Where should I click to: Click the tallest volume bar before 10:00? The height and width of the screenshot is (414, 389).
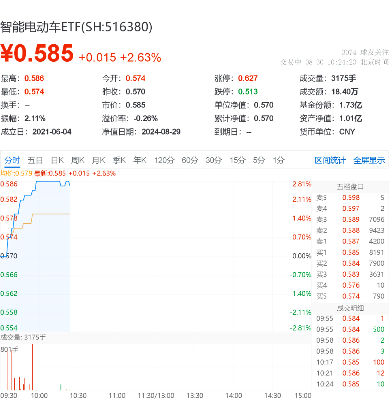[x=32, y=367]
